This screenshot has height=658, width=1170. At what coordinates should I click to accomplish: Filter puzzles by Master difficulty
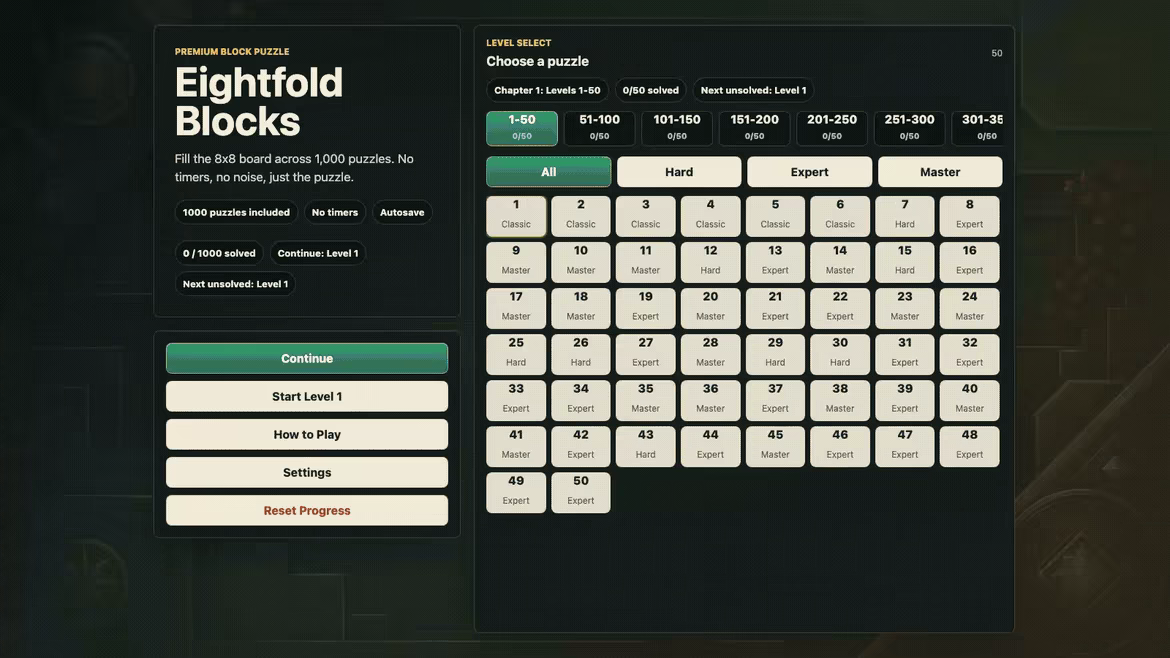coord(940,172)
